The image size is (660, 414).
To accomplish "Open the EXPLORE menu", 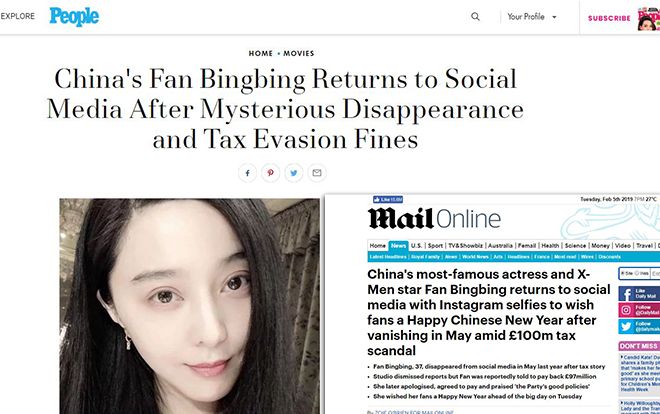I will 18,16.
